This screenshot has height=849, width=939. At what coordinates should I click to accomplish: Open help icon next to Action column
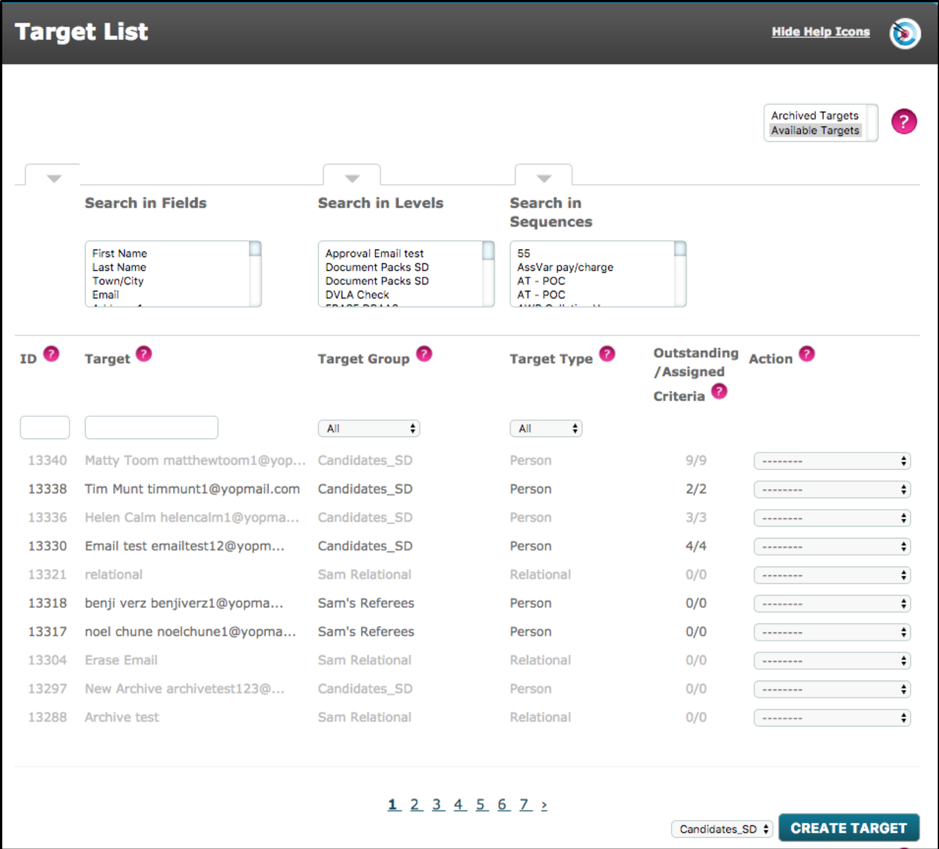[807, 354]
